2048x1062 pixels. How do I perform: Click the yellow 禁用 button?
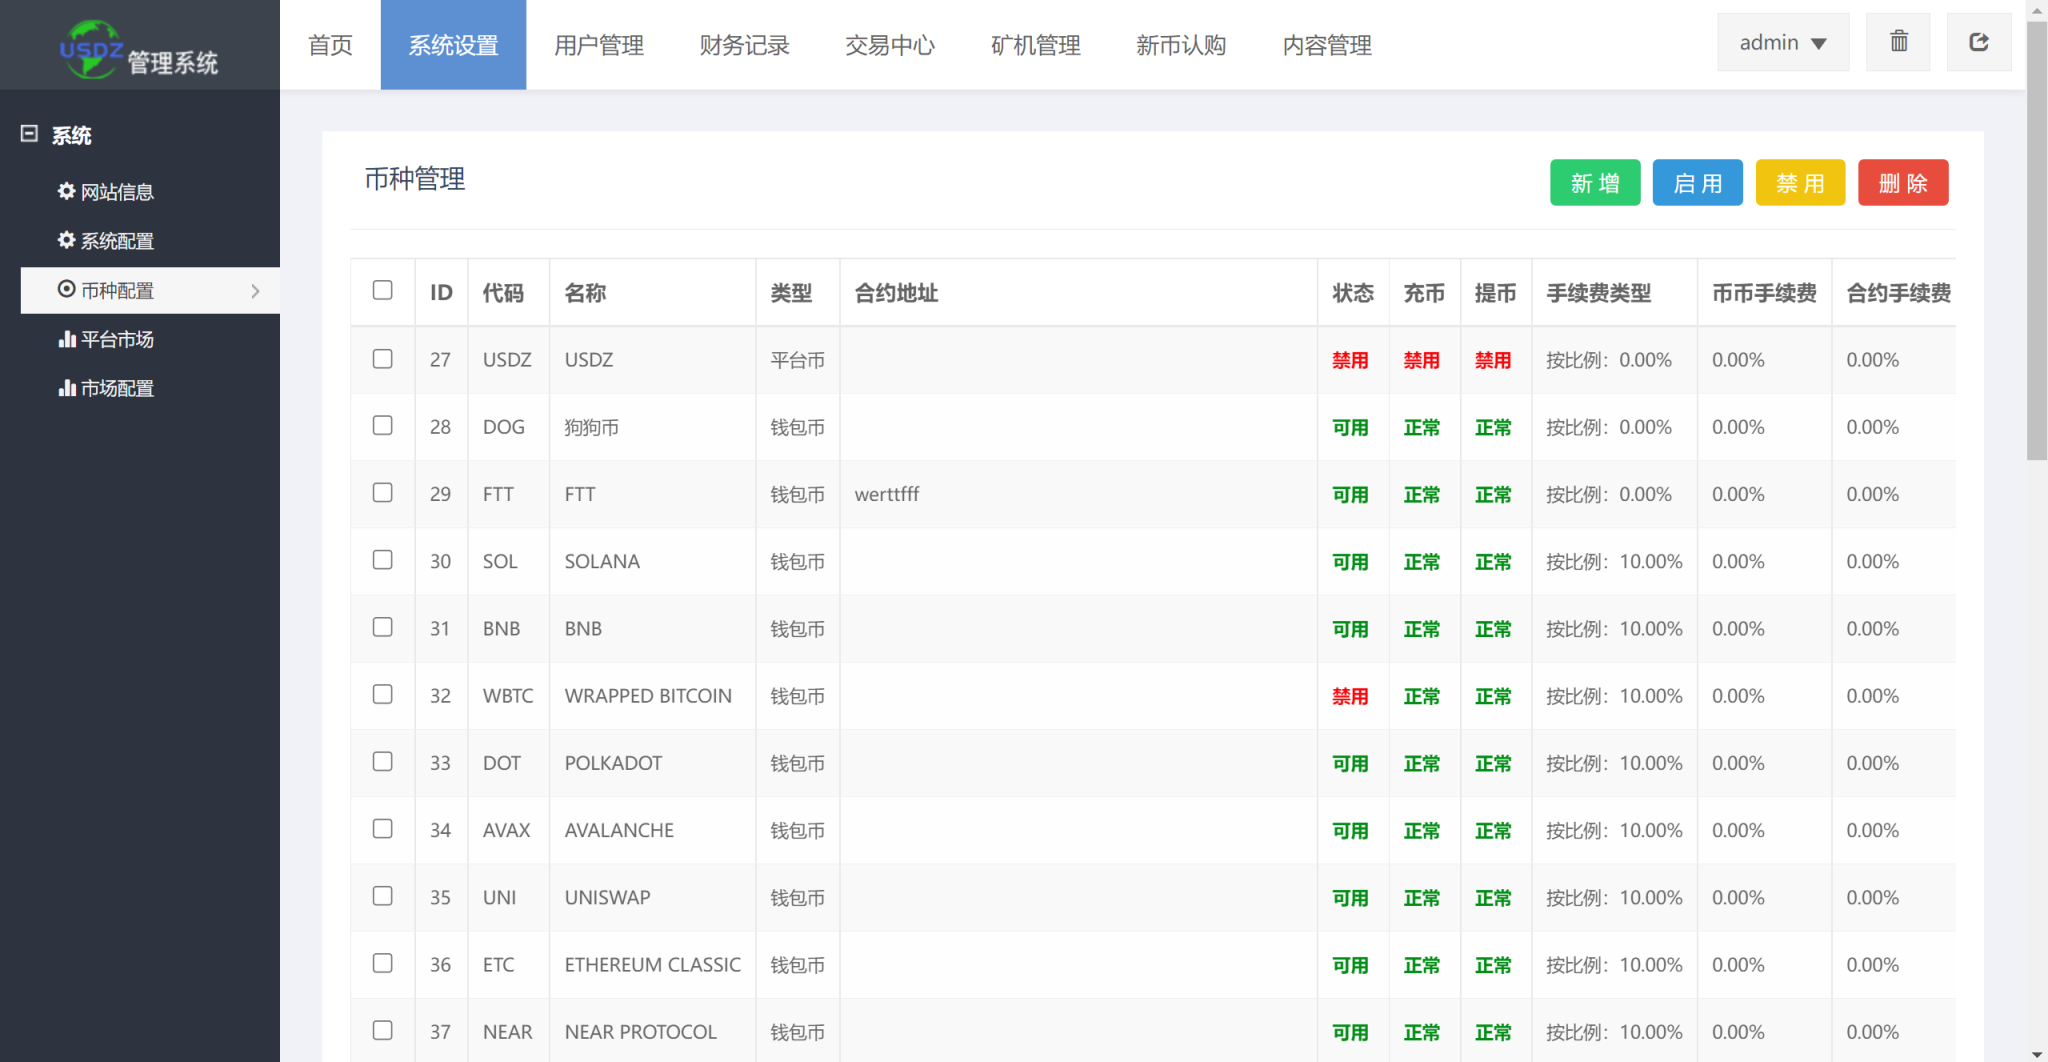1799,183
